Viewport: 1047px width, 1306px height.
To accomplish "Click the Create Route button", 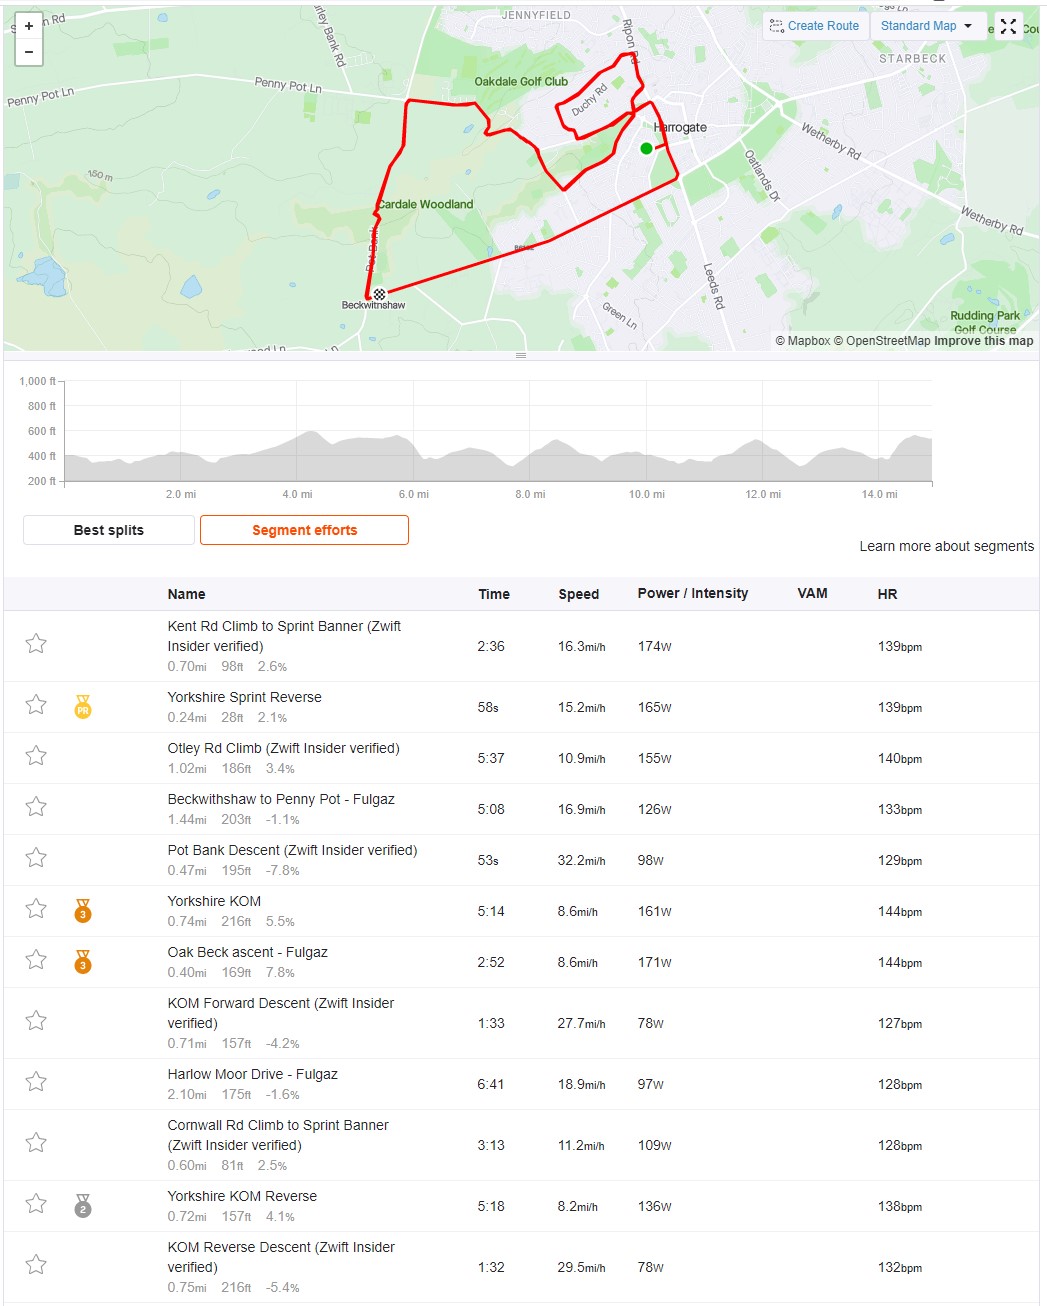I will click(x=815, y=26).
